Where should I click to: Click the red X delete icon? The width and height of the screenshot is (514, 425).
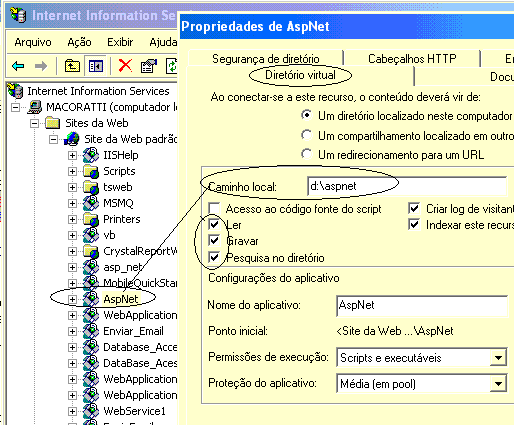pos(125,66)
